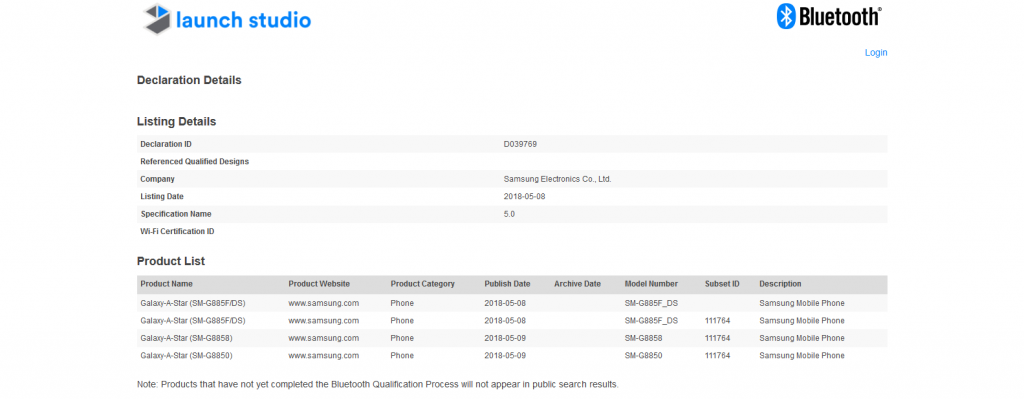Click Phone category in the SM-G8850 row
1024x399 pixels.
(402, 356)
